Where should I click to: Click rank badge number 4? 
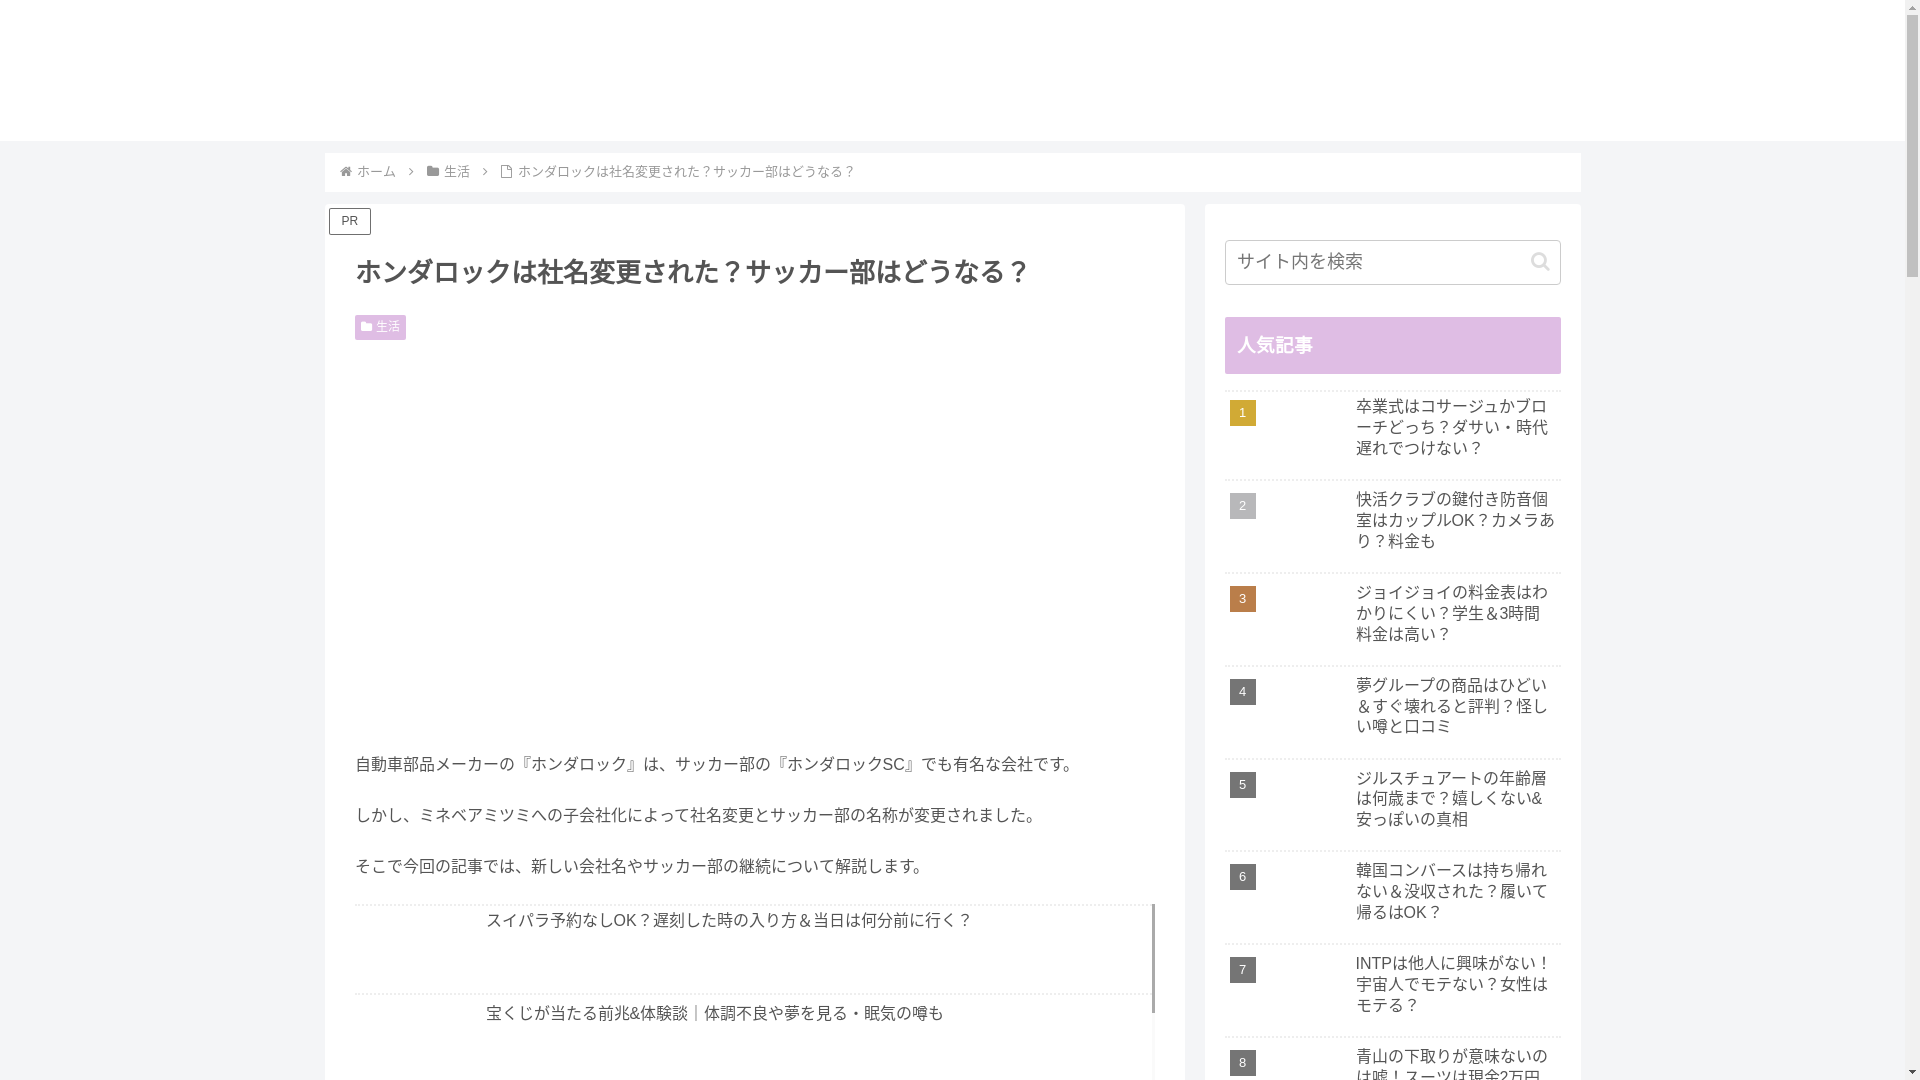point(1242,692)
